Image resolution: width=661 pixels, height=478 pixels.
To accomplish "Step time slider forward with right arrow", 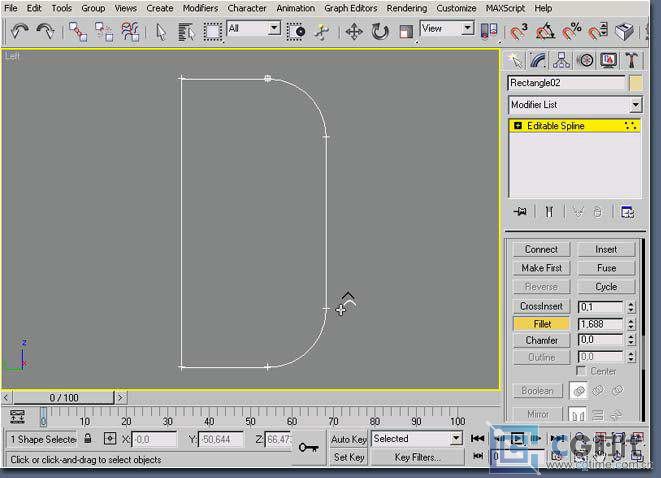I will [x=120, y=397].
